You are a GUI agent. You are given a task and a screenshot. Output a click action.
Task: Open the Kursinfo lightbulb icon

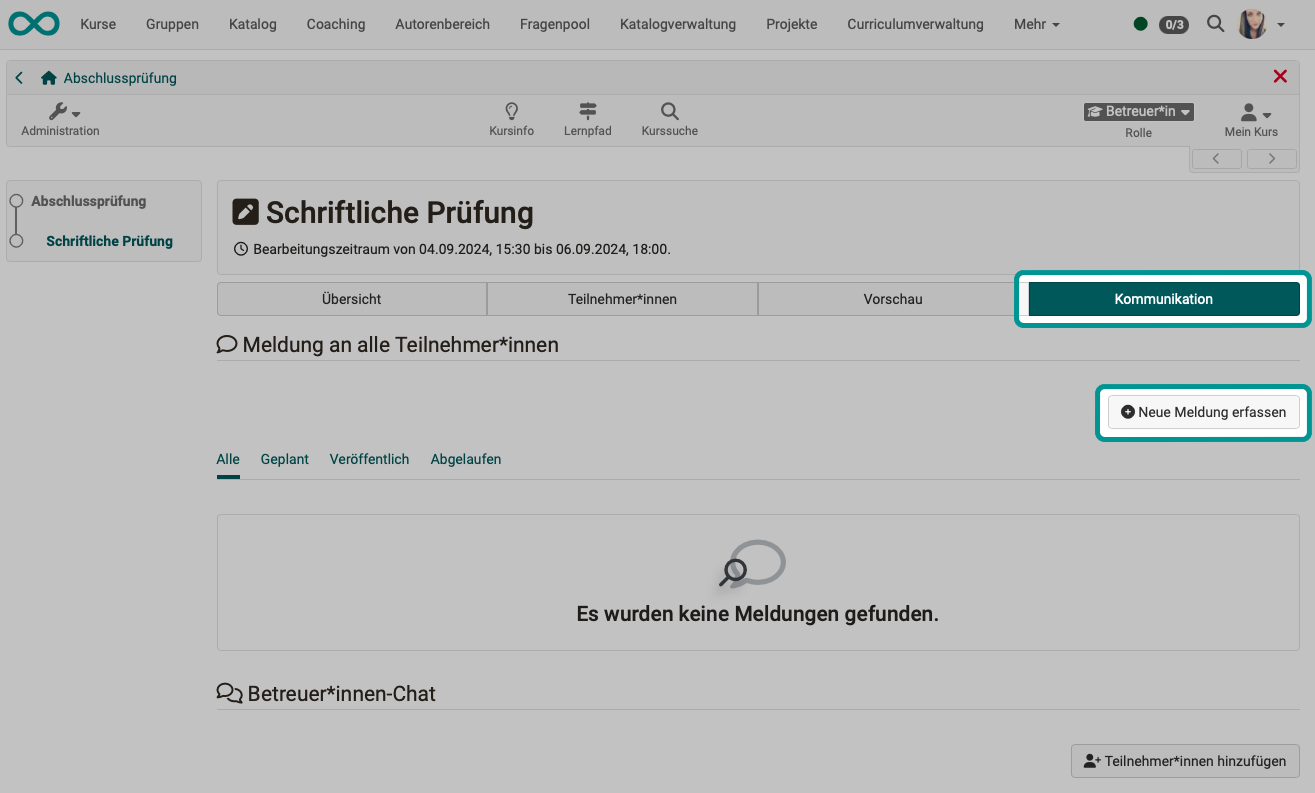(x=511, y=111)
